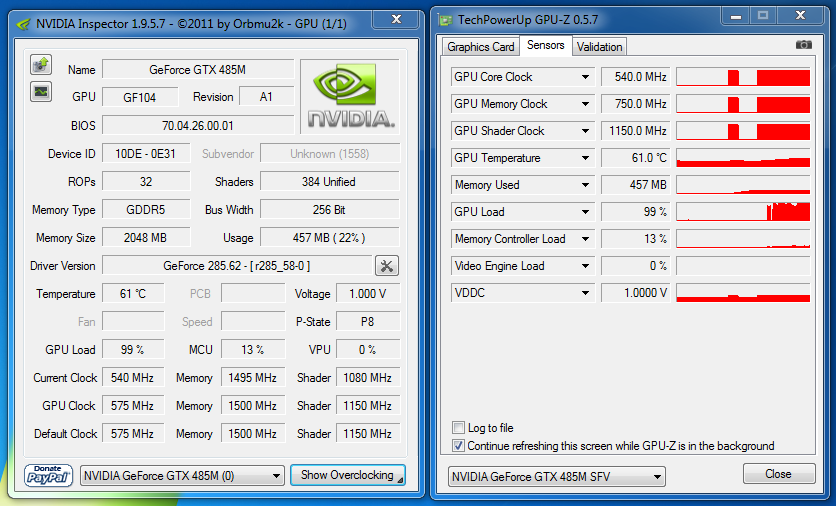Click the Donate PayPal icon
The width and height of the screenshot is (836, 506).
(48, 475)
